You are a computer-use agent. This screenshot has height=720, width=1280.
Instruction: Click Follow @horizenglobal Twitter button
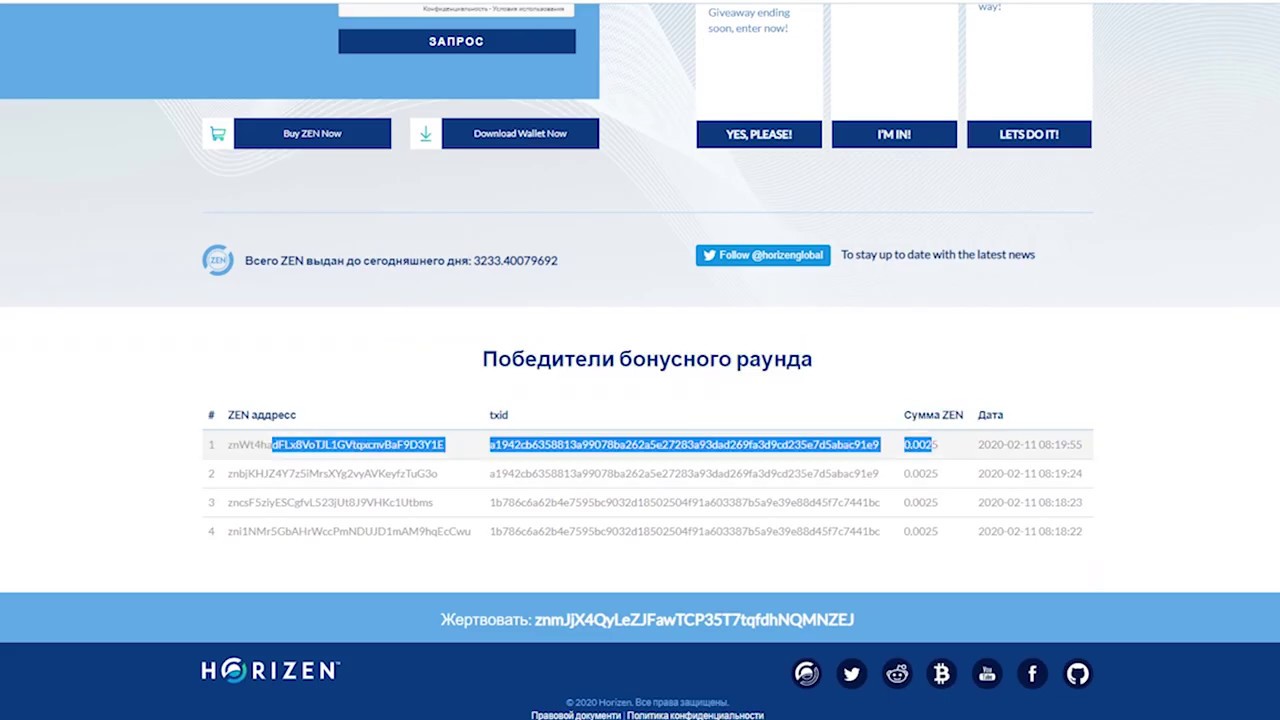tap(763, 255)
